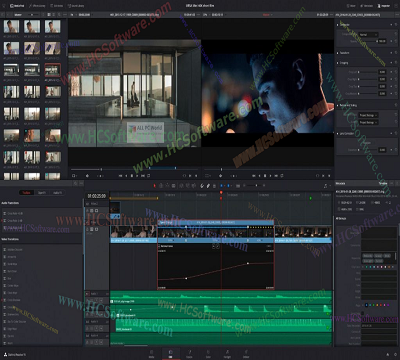Toggle the Edit Index panel button
This screenshot has width=400, height=360.
click(57, 6)
